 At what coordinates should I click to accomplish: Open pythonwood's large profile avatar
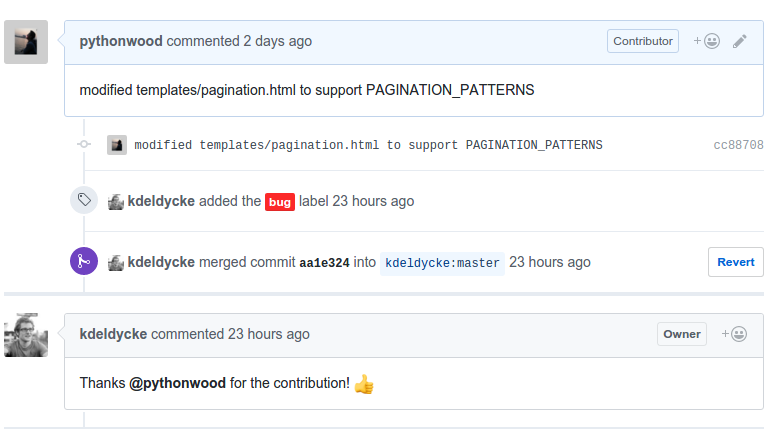point(26,42)
